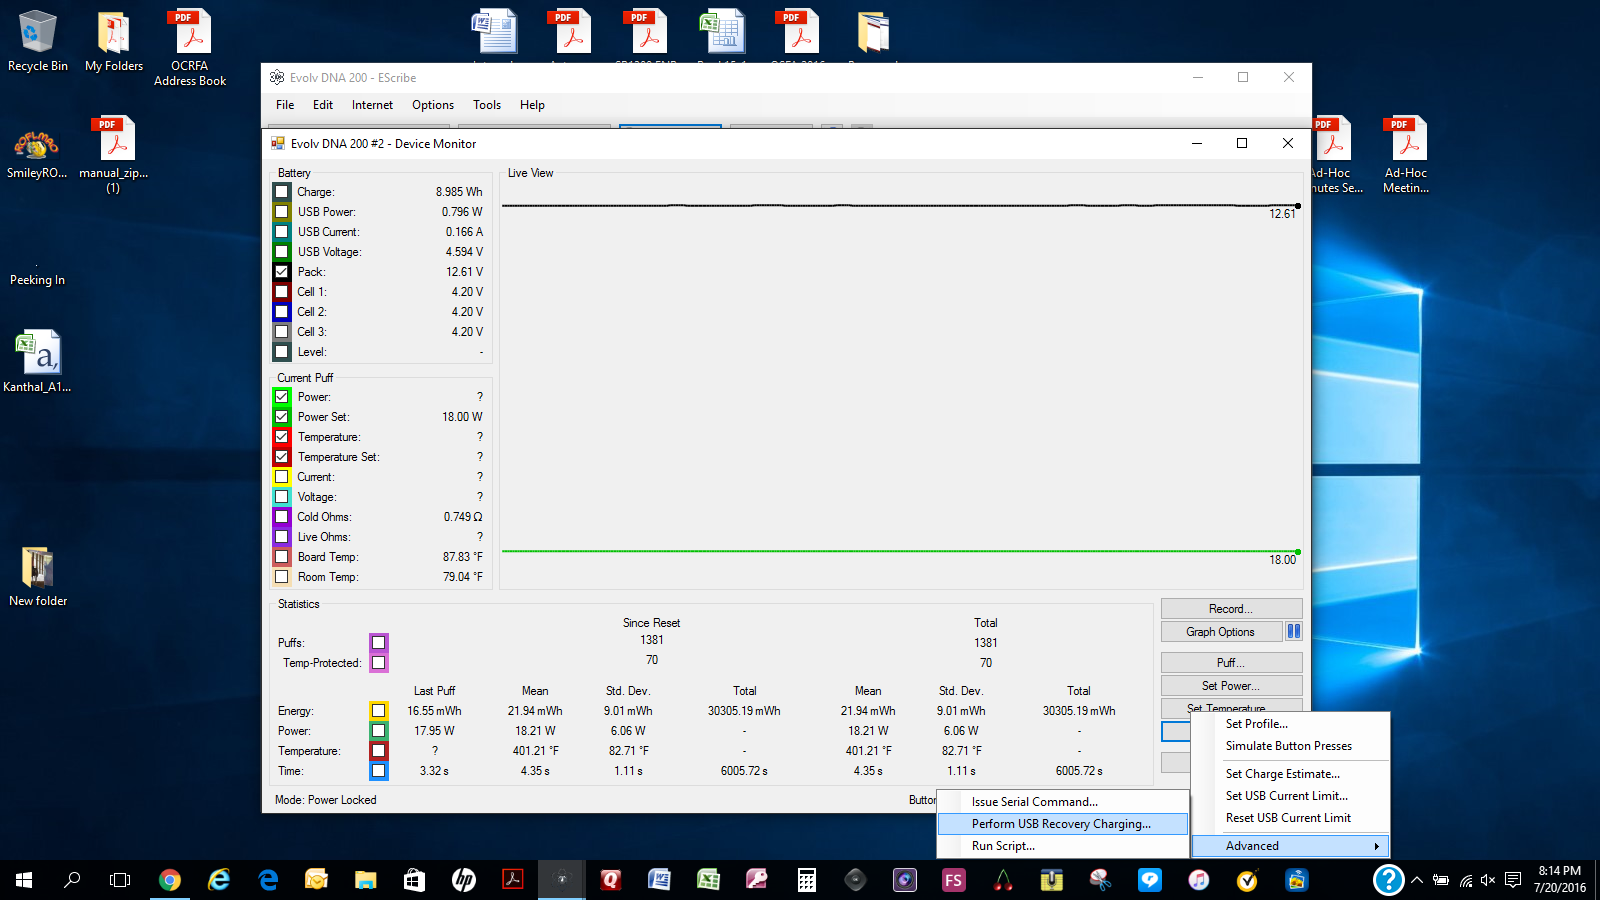Open Microsoft Word in the taskbar
The width and height of the screenshot is (1600, 900).
coord(659,880)
